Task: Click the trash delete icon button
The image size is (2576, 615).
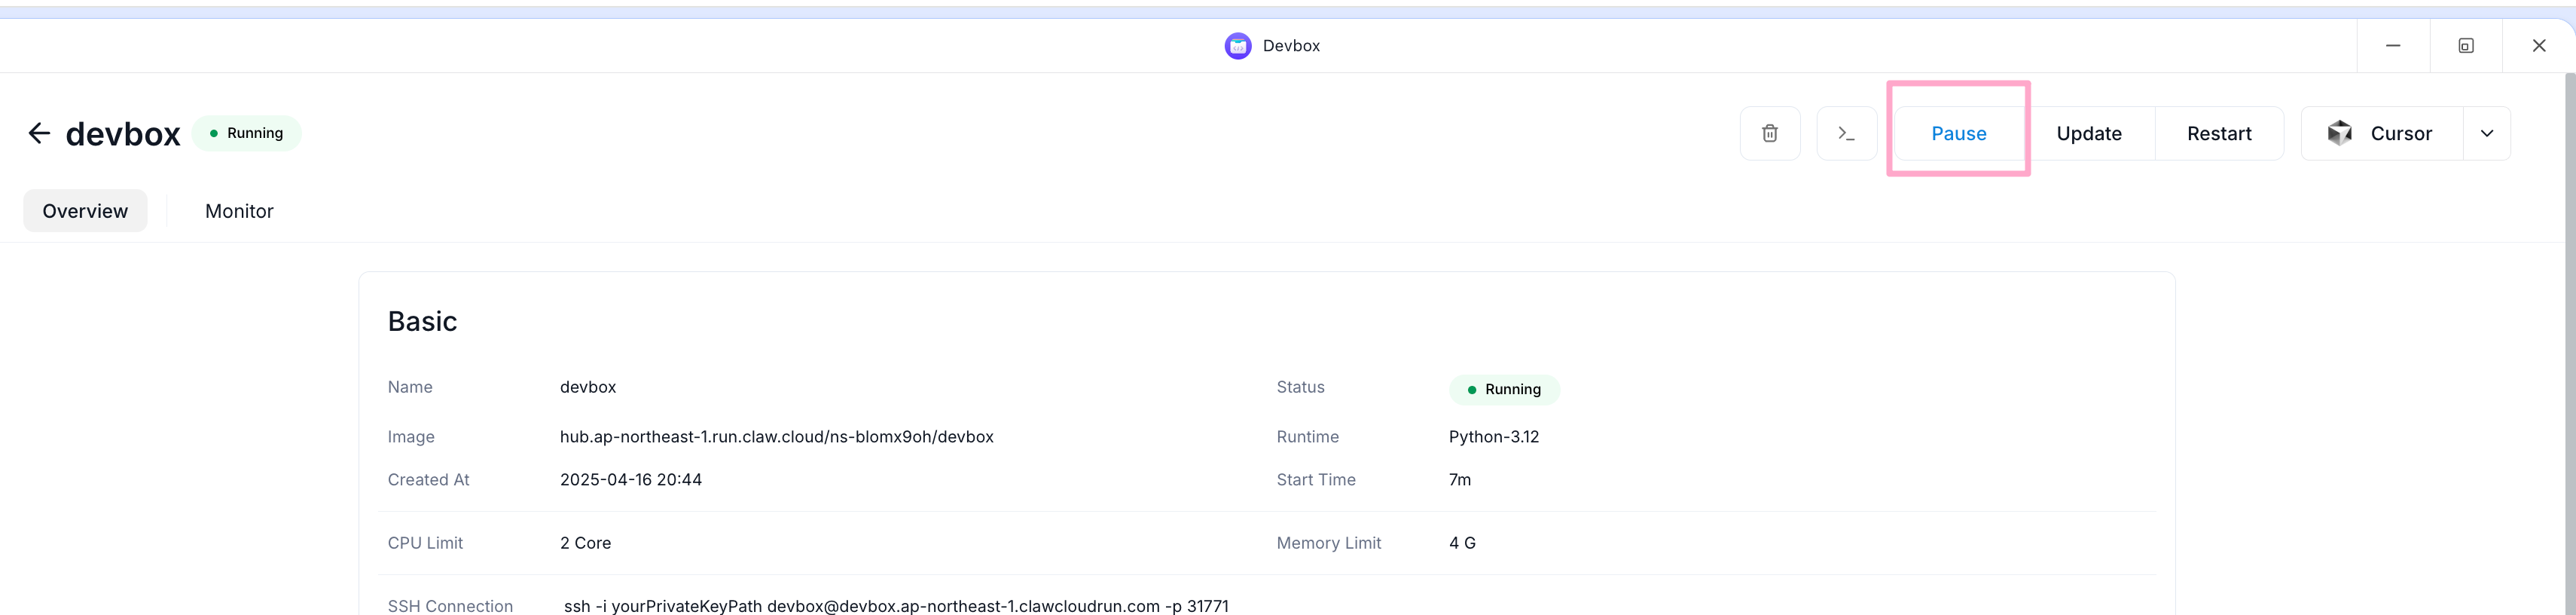Action: [1769, 133]
